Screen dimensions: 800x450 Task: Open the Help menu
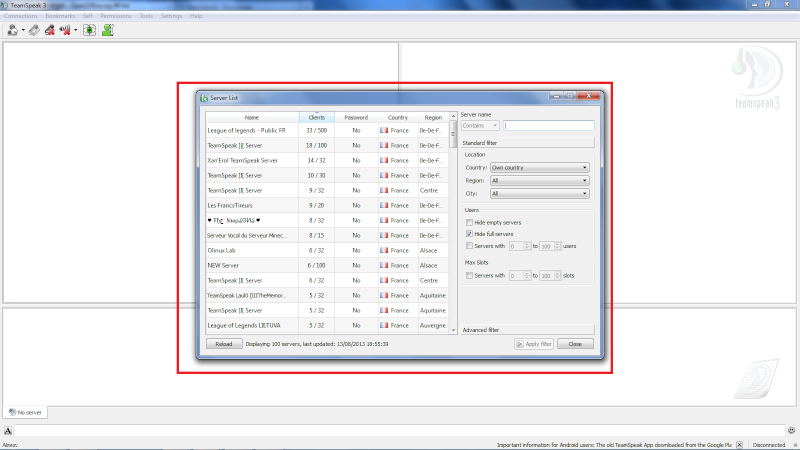pyautogui.click(x=196, y=16)
